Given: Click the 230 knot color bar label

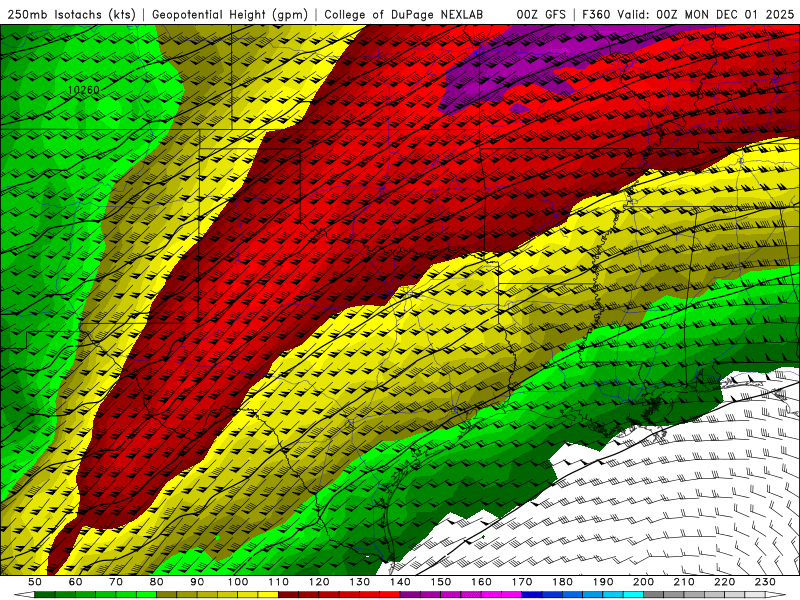Looking at the screenshot, I should (x=765, y=582).
